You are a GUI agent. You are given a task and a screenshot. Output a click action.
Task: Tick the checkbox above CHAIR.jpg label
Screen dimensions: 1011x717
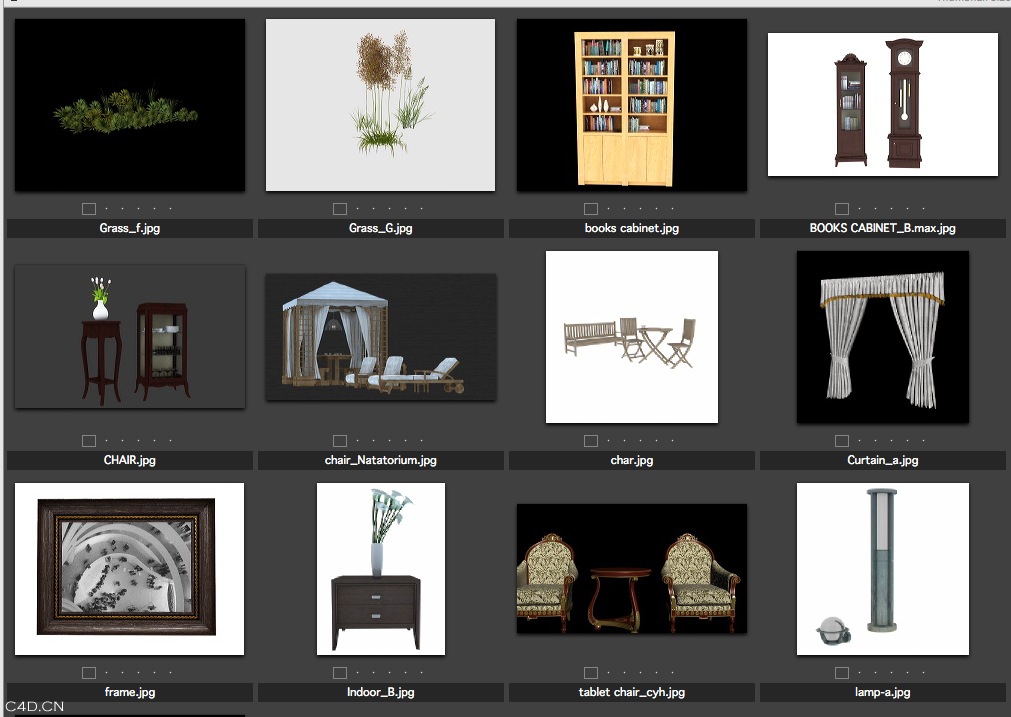pyautogui.click(x=89, y=441)
